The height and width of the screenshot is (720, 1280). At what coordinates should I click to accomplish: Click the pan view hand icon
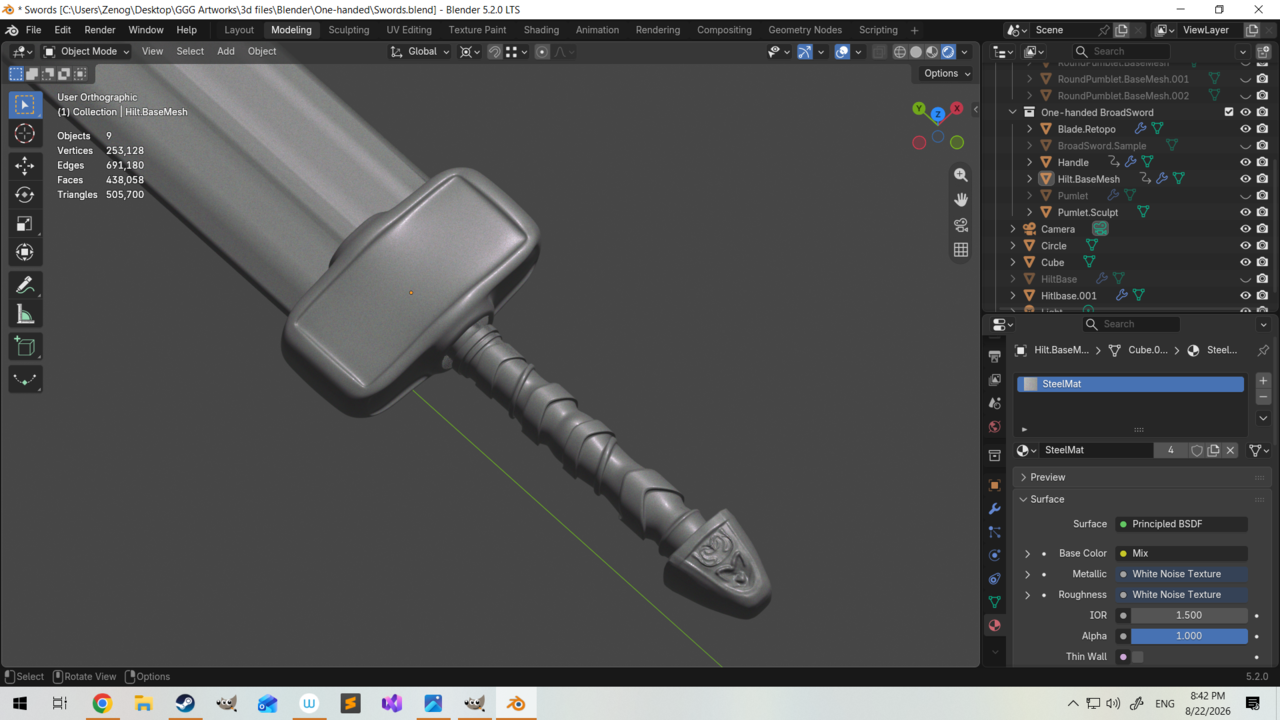961,200
